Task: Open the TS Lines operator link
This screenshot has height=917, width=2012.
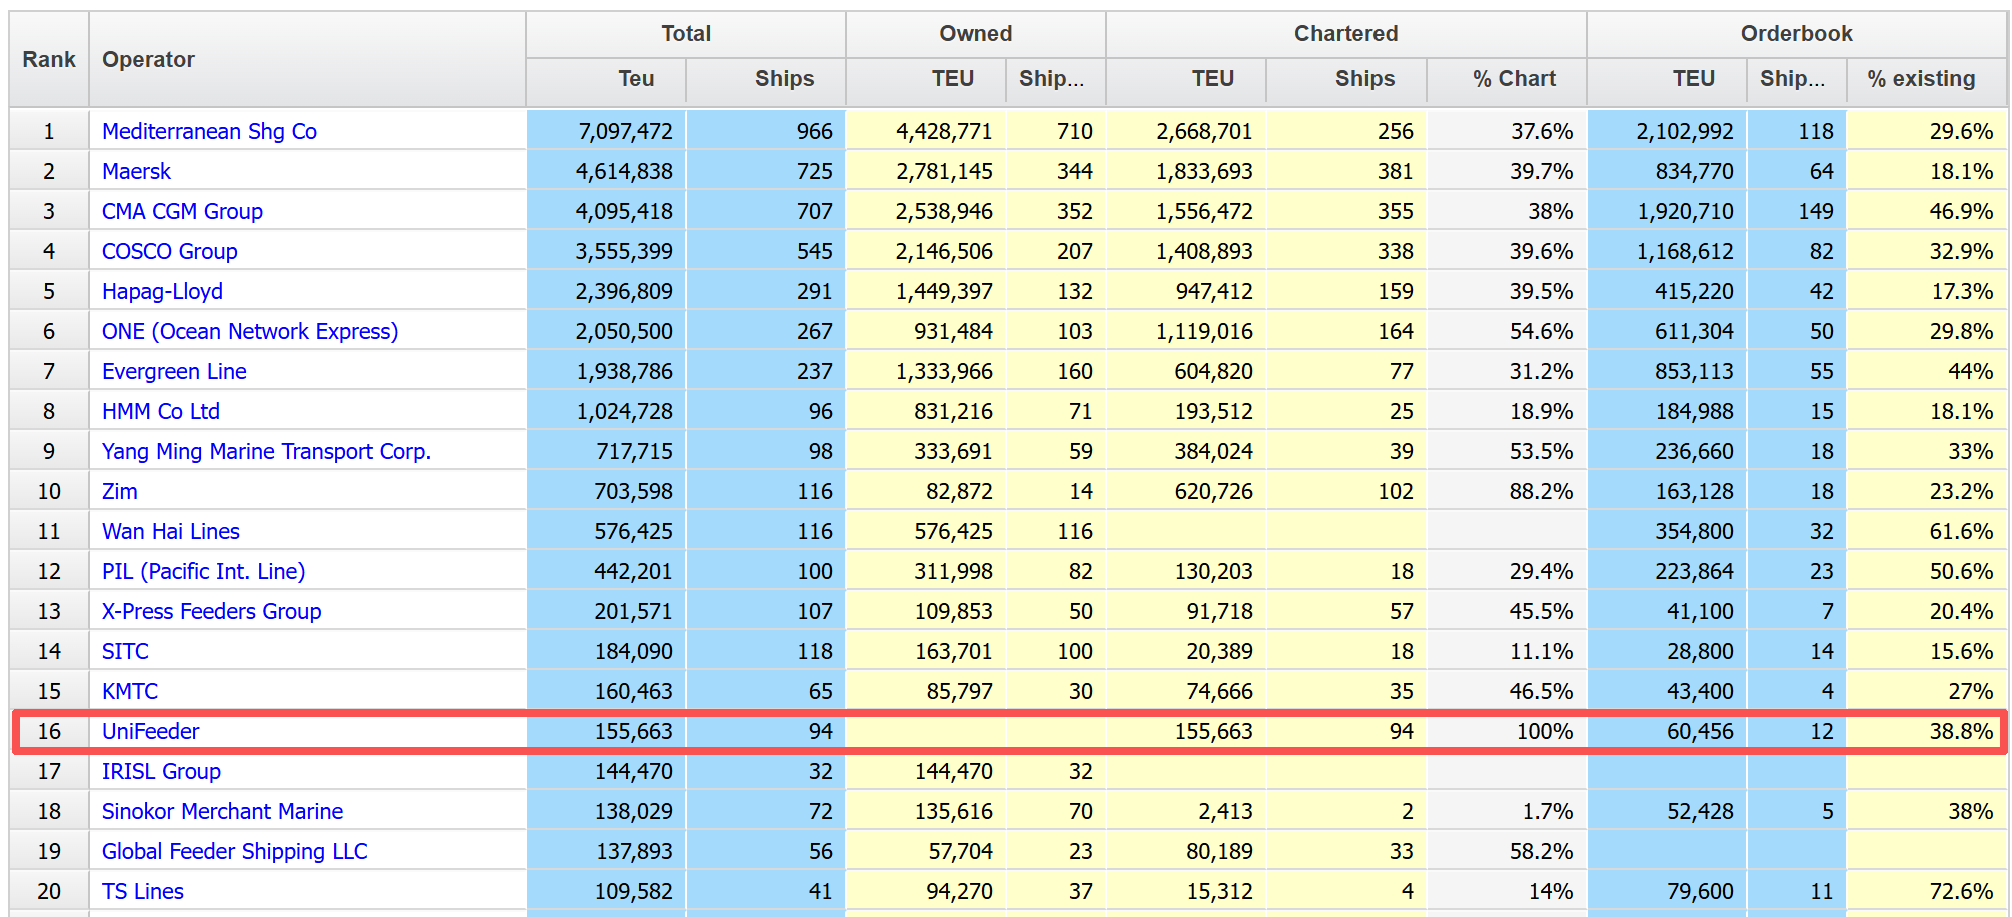Action: coord(142,891)
